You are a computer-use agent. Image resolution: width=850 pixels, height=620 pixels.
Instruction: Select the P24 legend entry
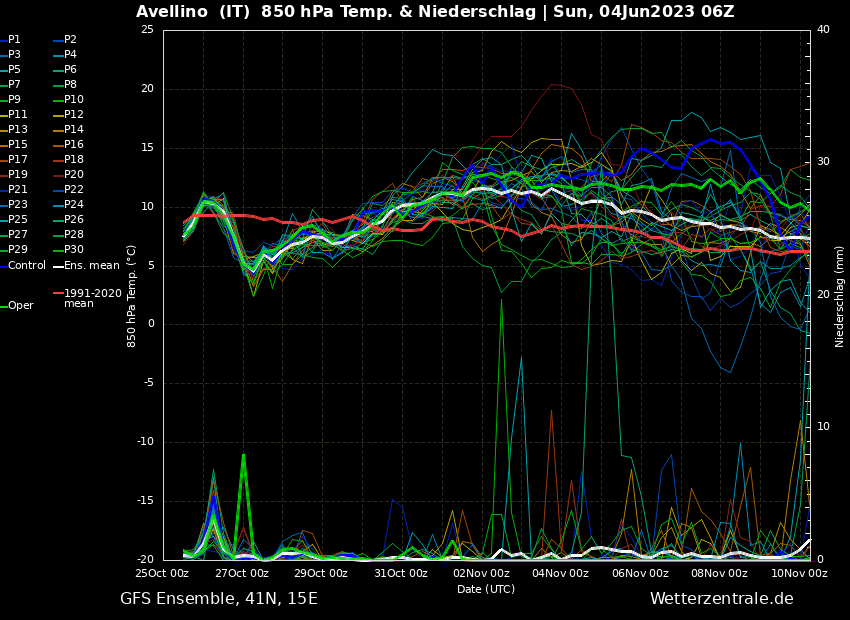tap(74, 205)
